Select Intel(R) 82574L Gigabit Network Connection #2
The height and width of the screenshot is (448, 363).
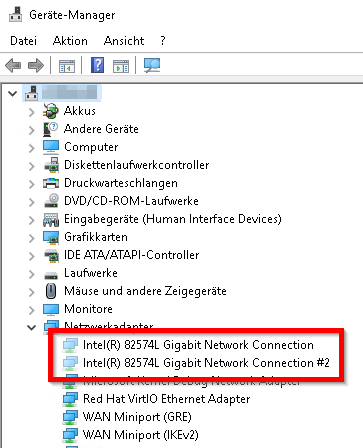coord(206,363)
